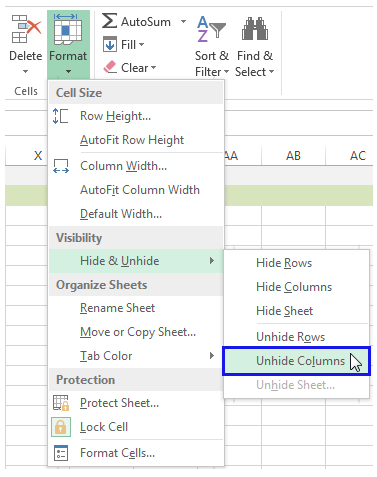Screen dimensions: 377x477
Task: Expand Tab Color submenu arrow
Action: point(212,356)
